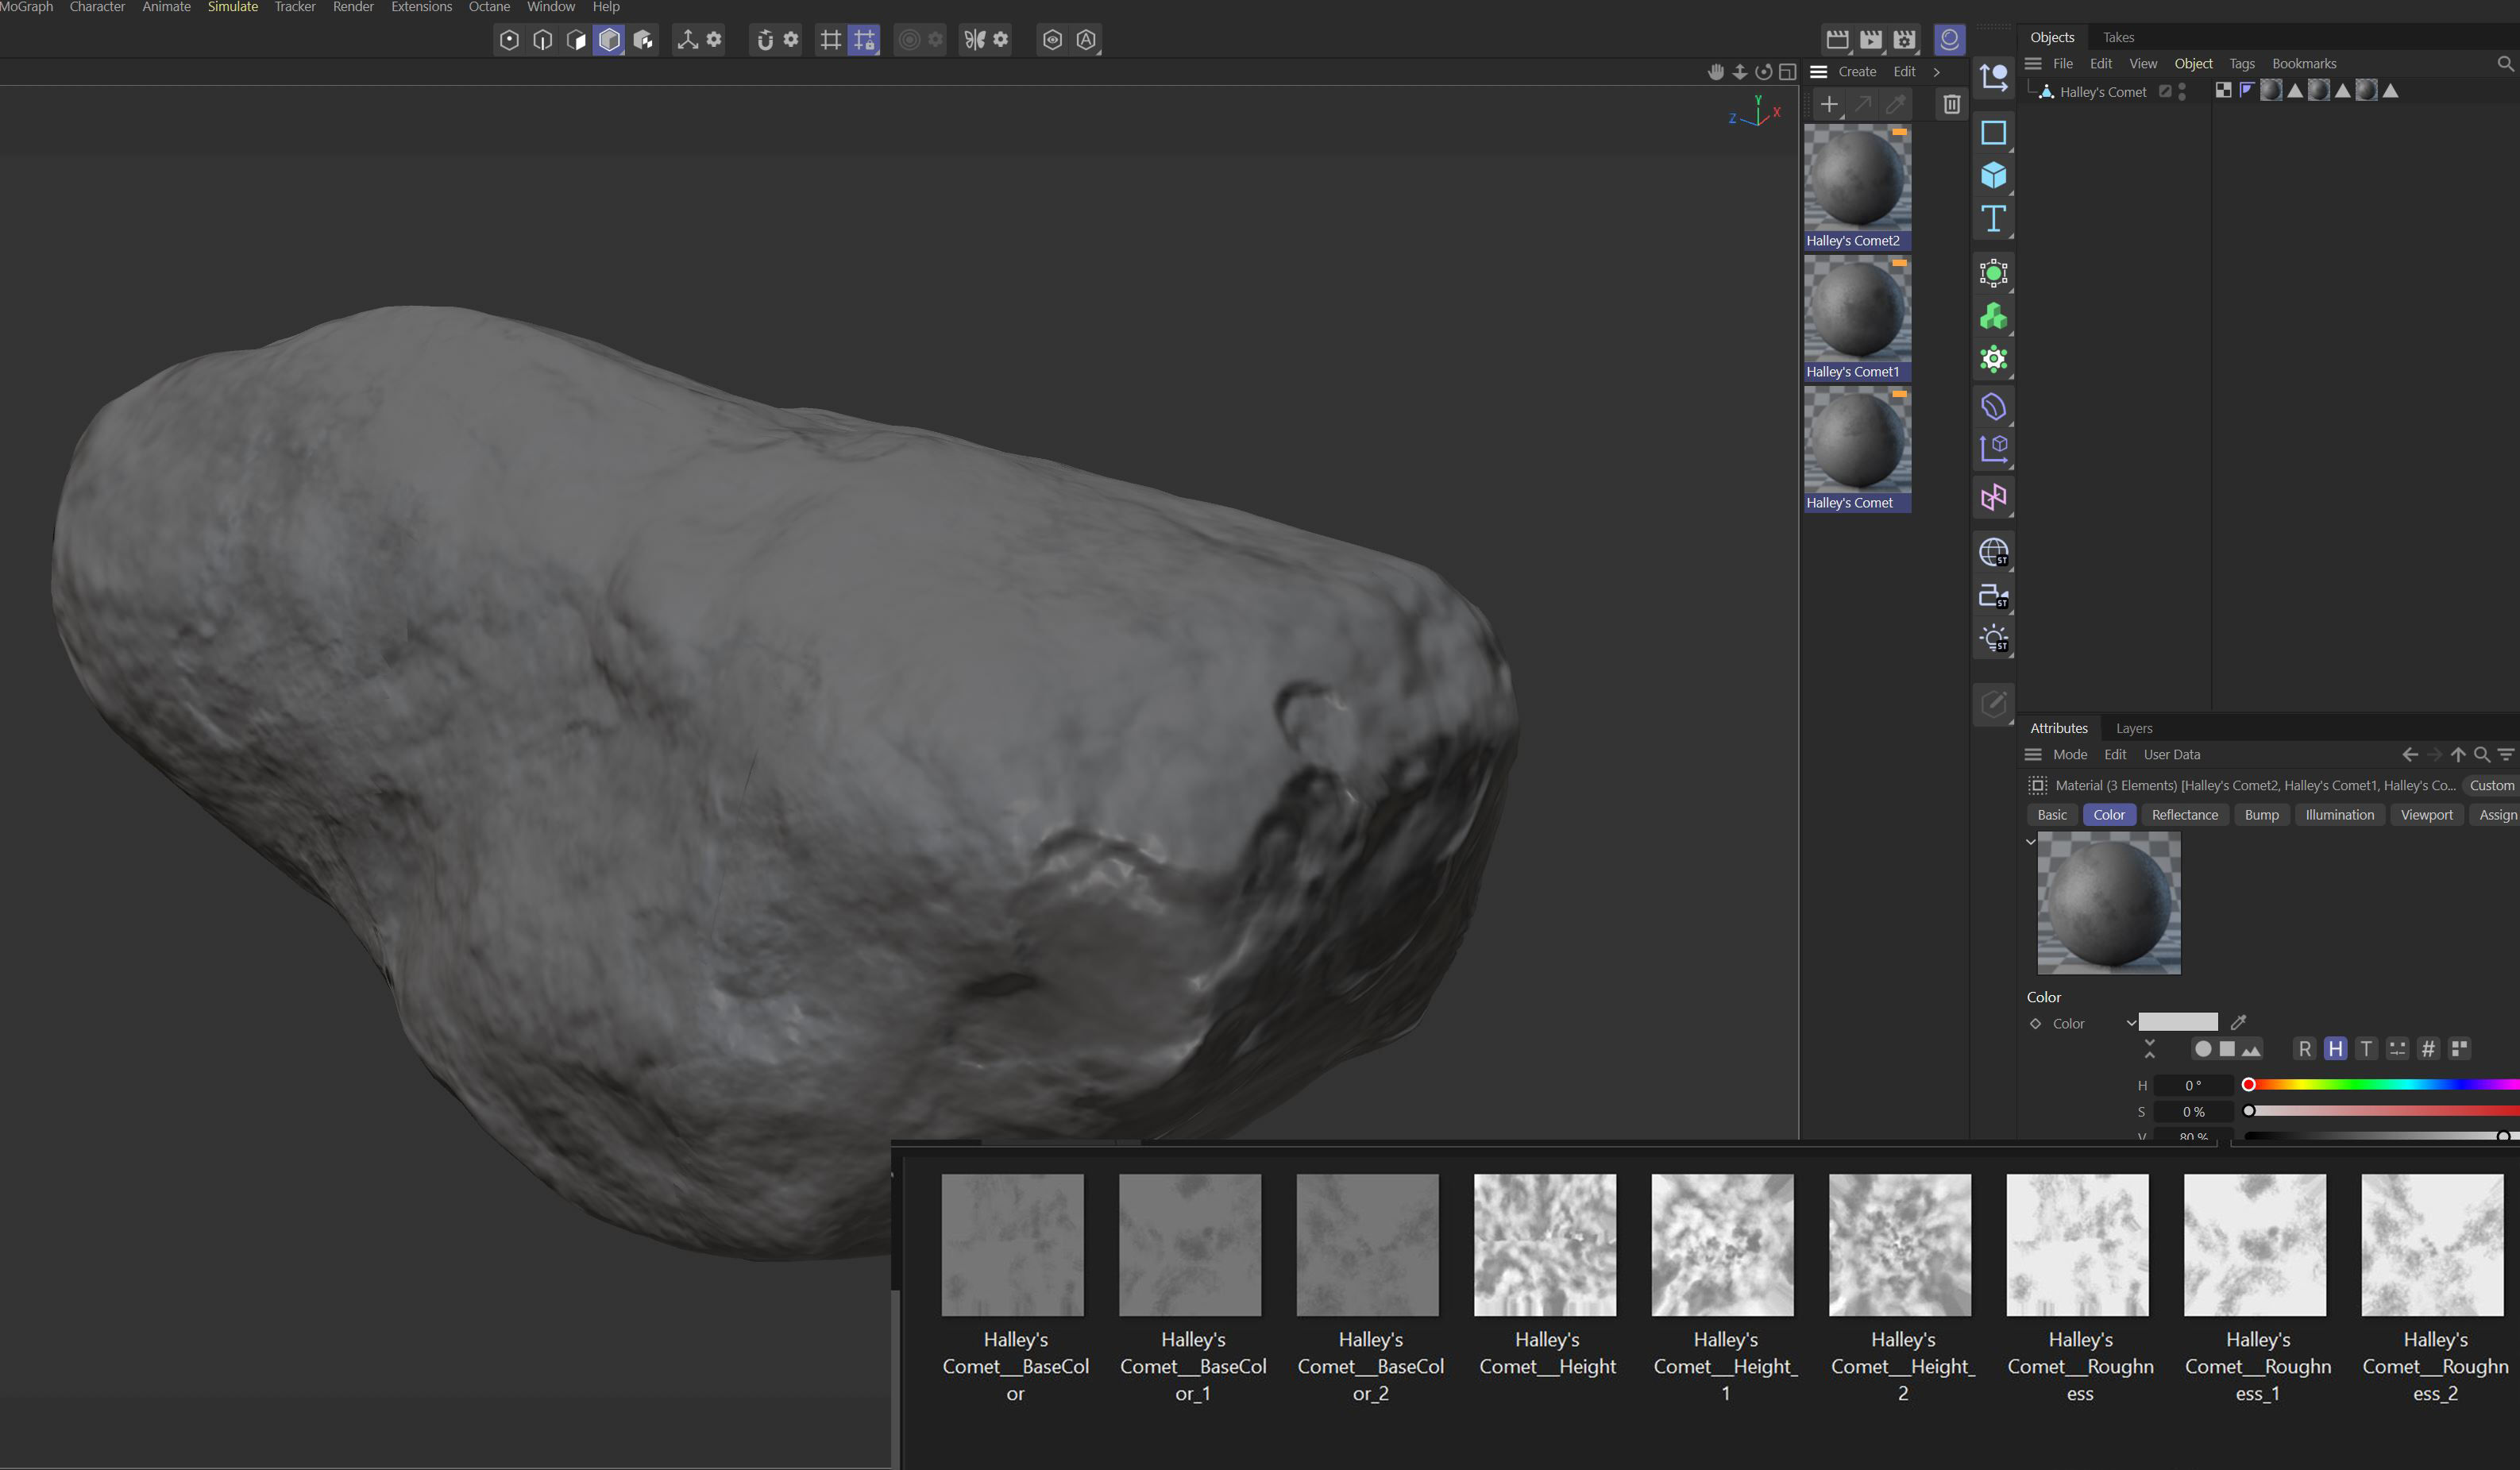Viewport: 2520px width, 1470px height.
Task: Toggle the Locked Workplane icon
Action: click(x=864, y=40)
